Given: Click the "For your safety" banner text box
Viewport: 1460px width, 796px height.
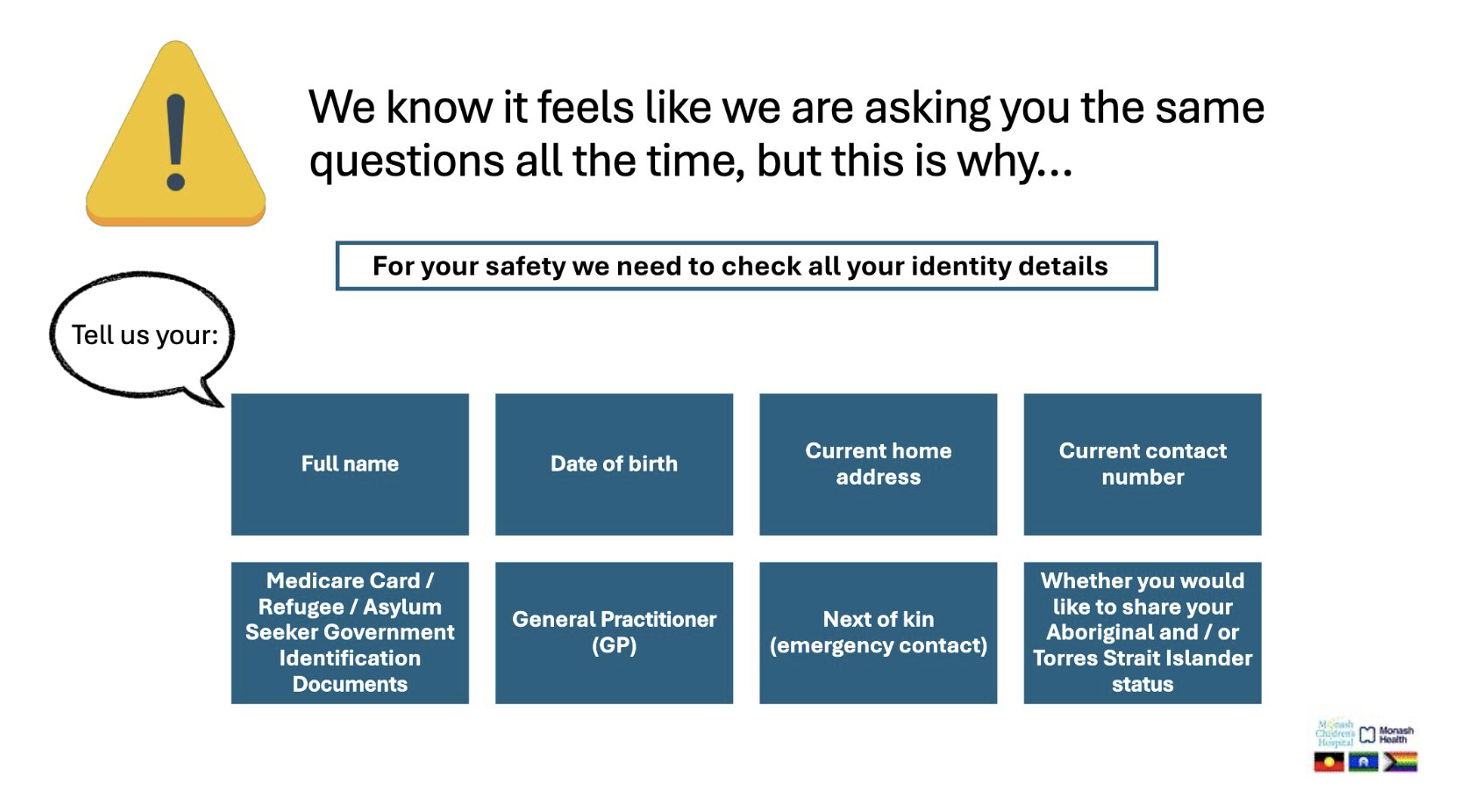Looking at the screenshot, I should tap(746, 266).
